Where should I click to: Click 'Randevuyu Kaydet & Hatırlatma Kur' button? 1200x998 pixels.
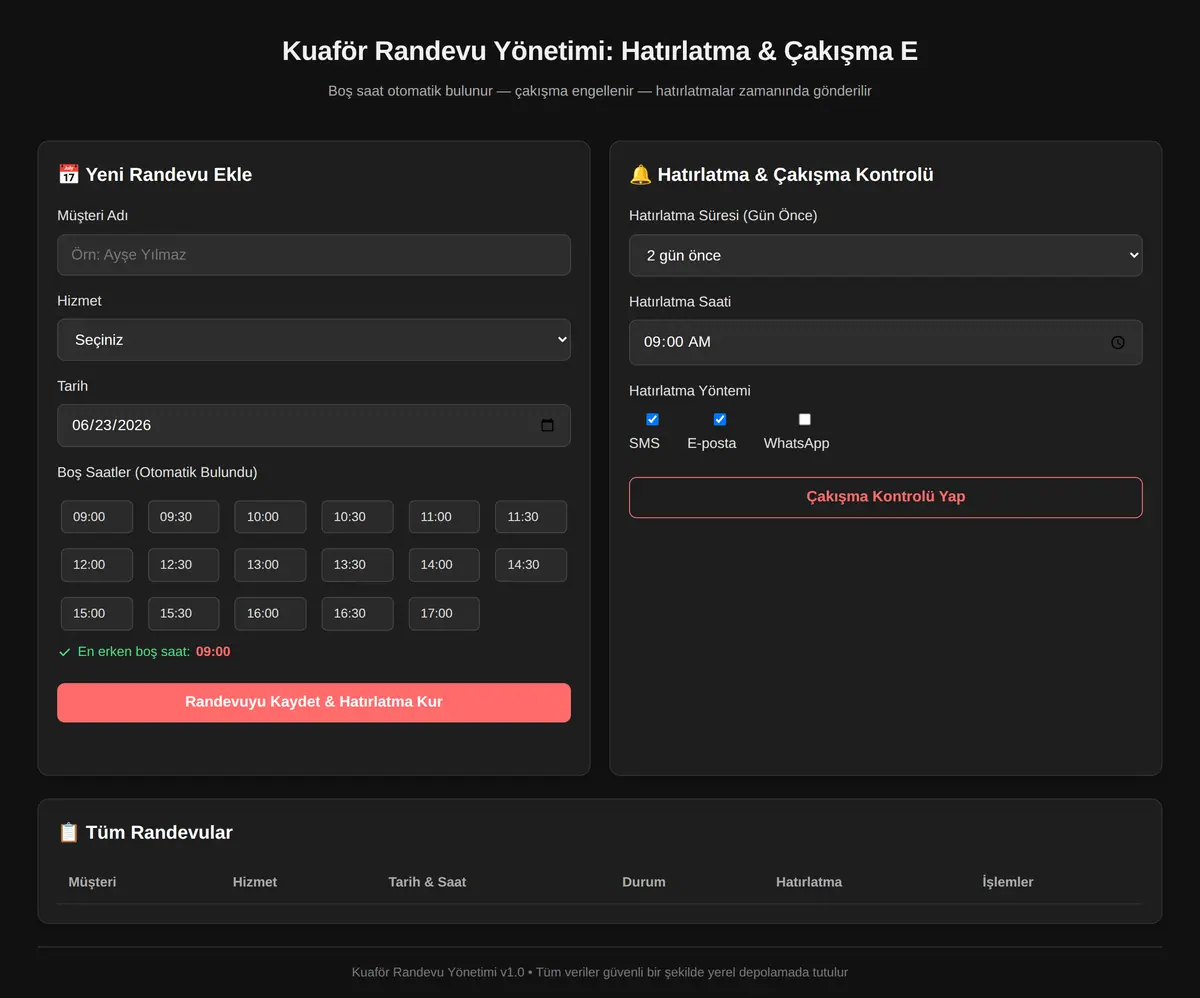pos(314,702)
